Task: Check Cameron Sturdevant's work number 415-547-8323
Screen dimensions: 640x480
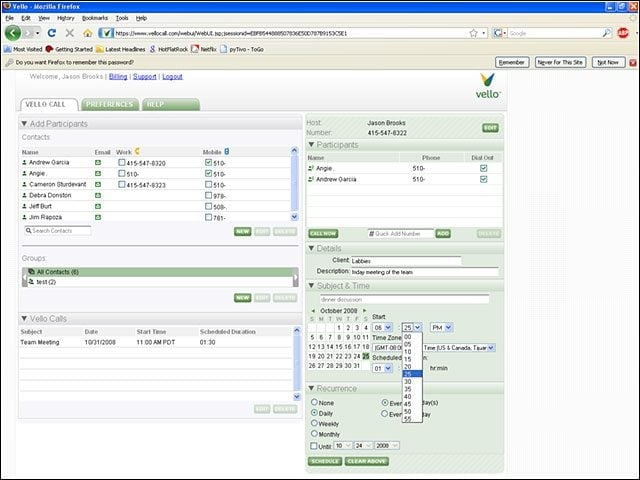Action: click(122, 184)
